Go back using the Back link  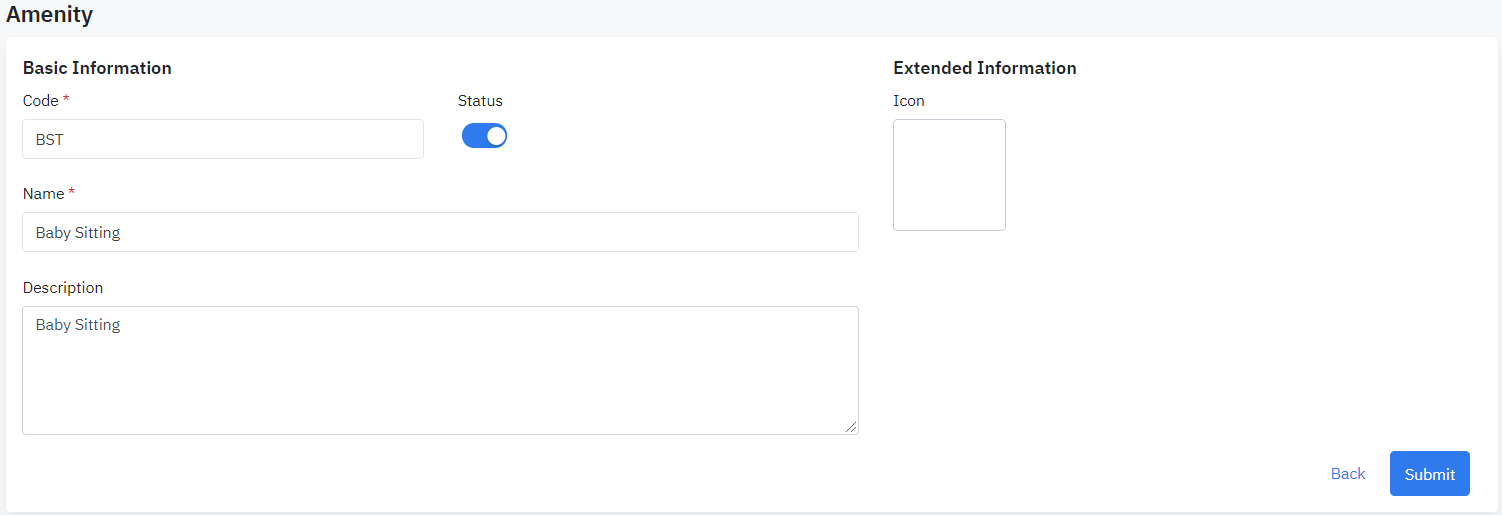click(1347, 474)
